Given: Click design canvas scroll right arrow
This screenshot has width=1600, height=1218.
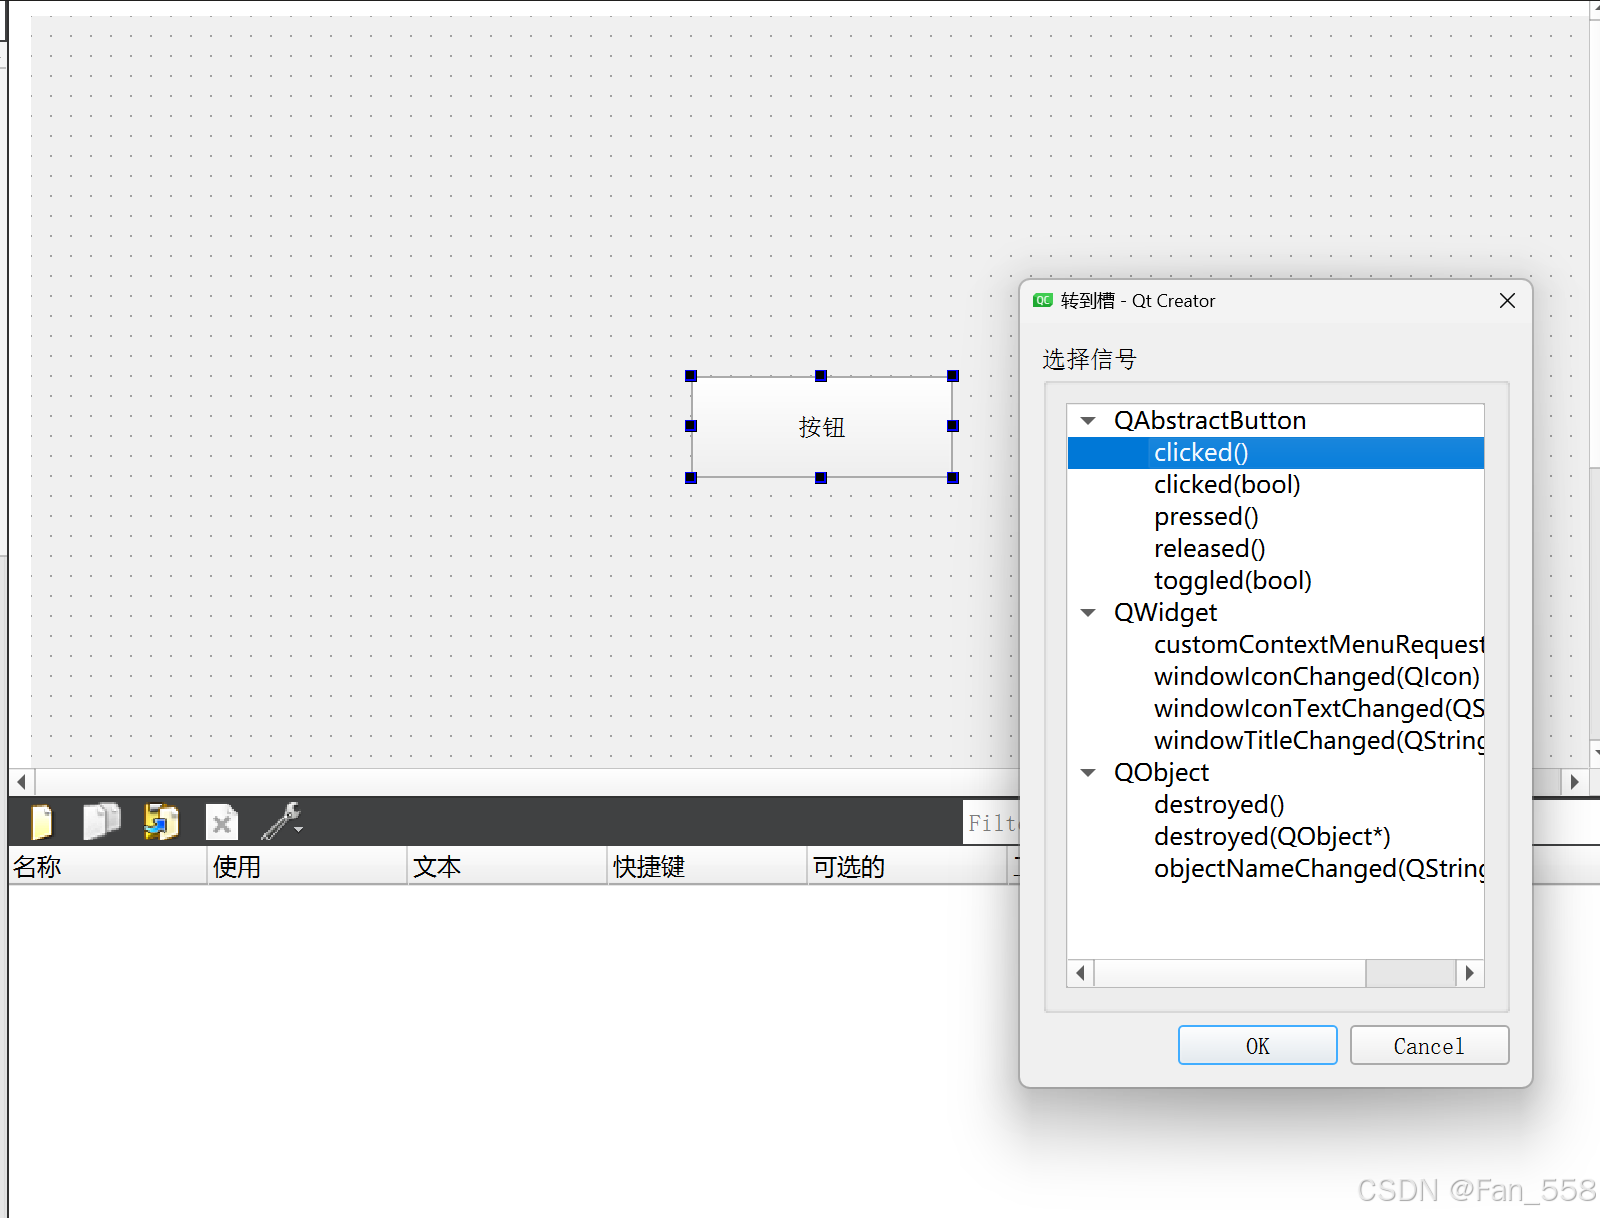Looking at the screenshot, I should point(1574,781).
